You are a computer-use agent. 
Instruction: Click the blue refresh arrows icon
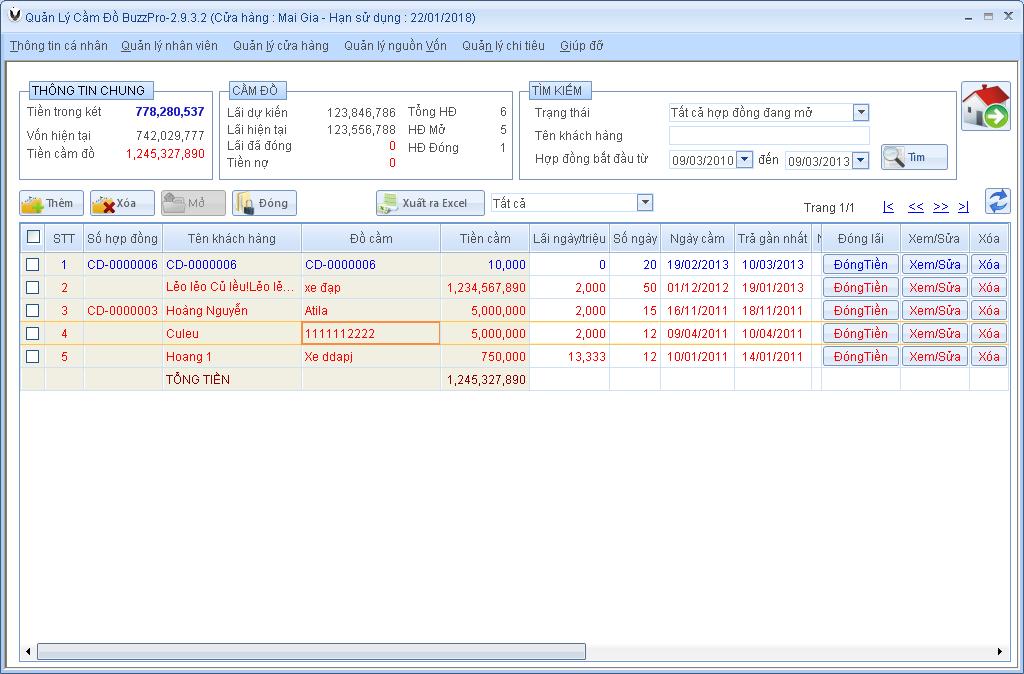997,201
